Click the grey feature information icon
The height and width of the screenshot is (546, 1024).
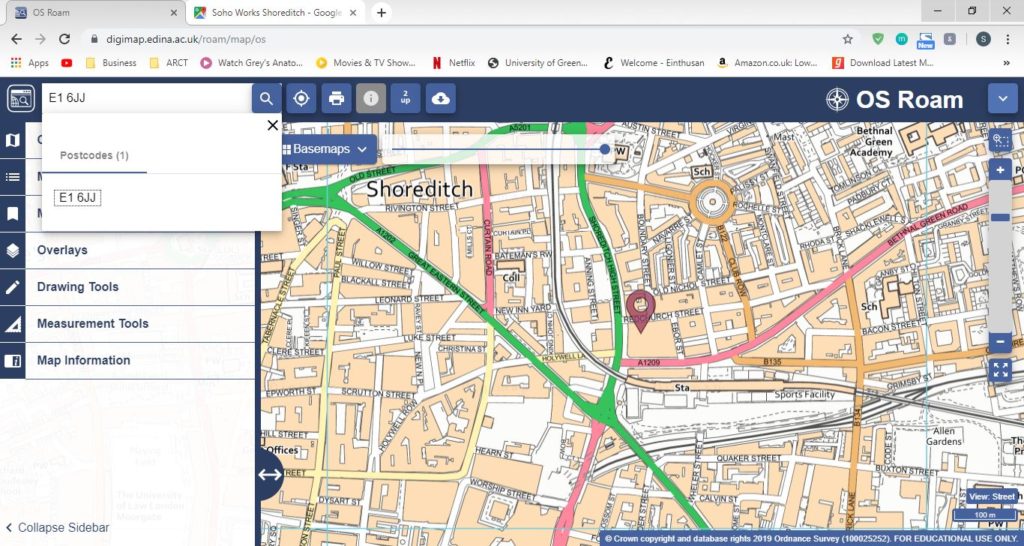pyautogui.click(x=371, y=99)
